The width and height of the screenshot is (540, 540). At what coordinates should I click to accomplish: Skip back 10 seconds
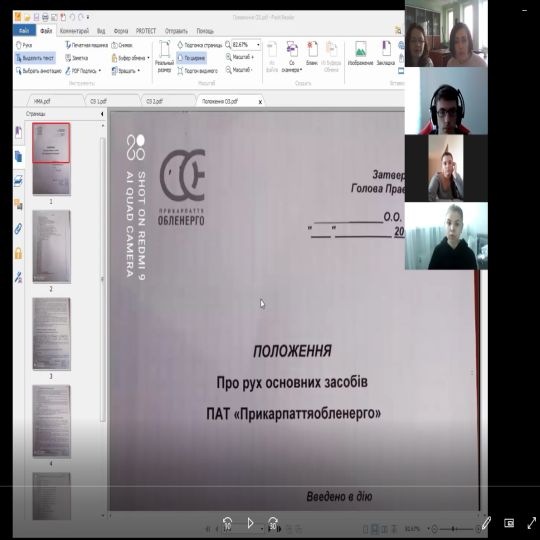[x=227, y=523]
